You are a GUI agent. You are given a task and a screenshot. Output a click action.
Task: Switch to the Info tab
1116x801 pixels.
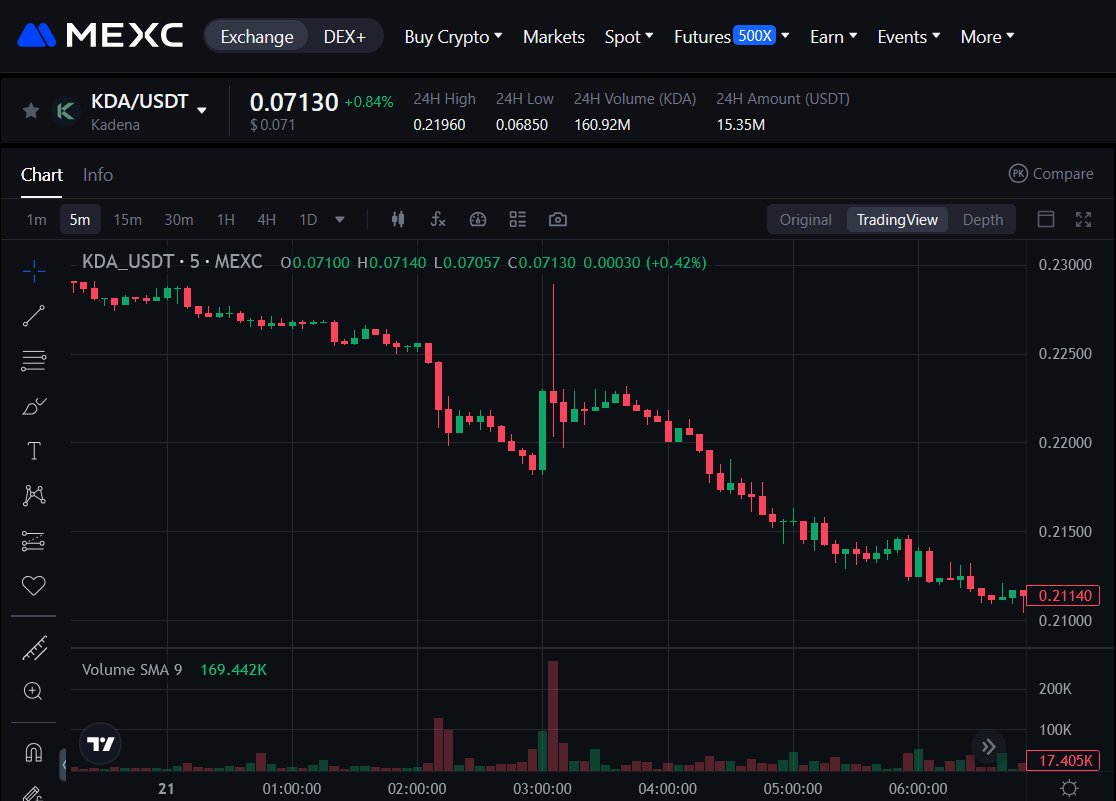(x=98, y=174)
